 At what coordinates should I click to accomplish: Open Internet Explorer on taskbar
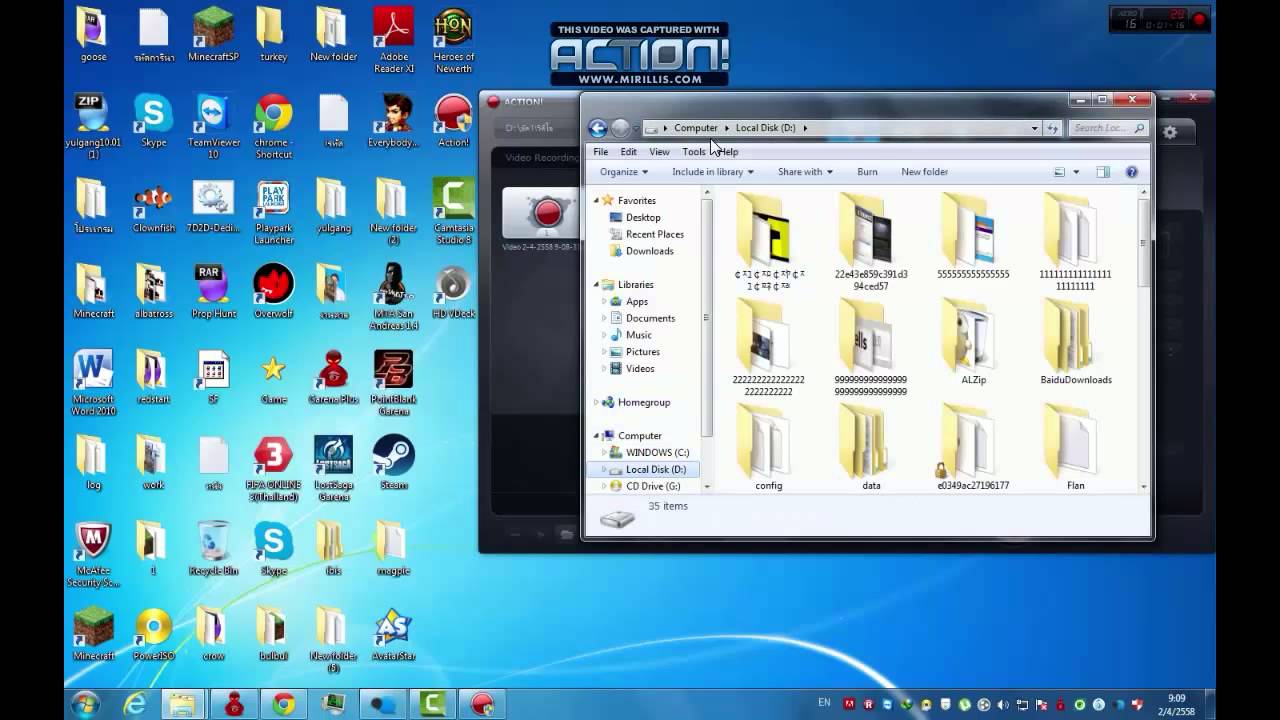[134, 705]
